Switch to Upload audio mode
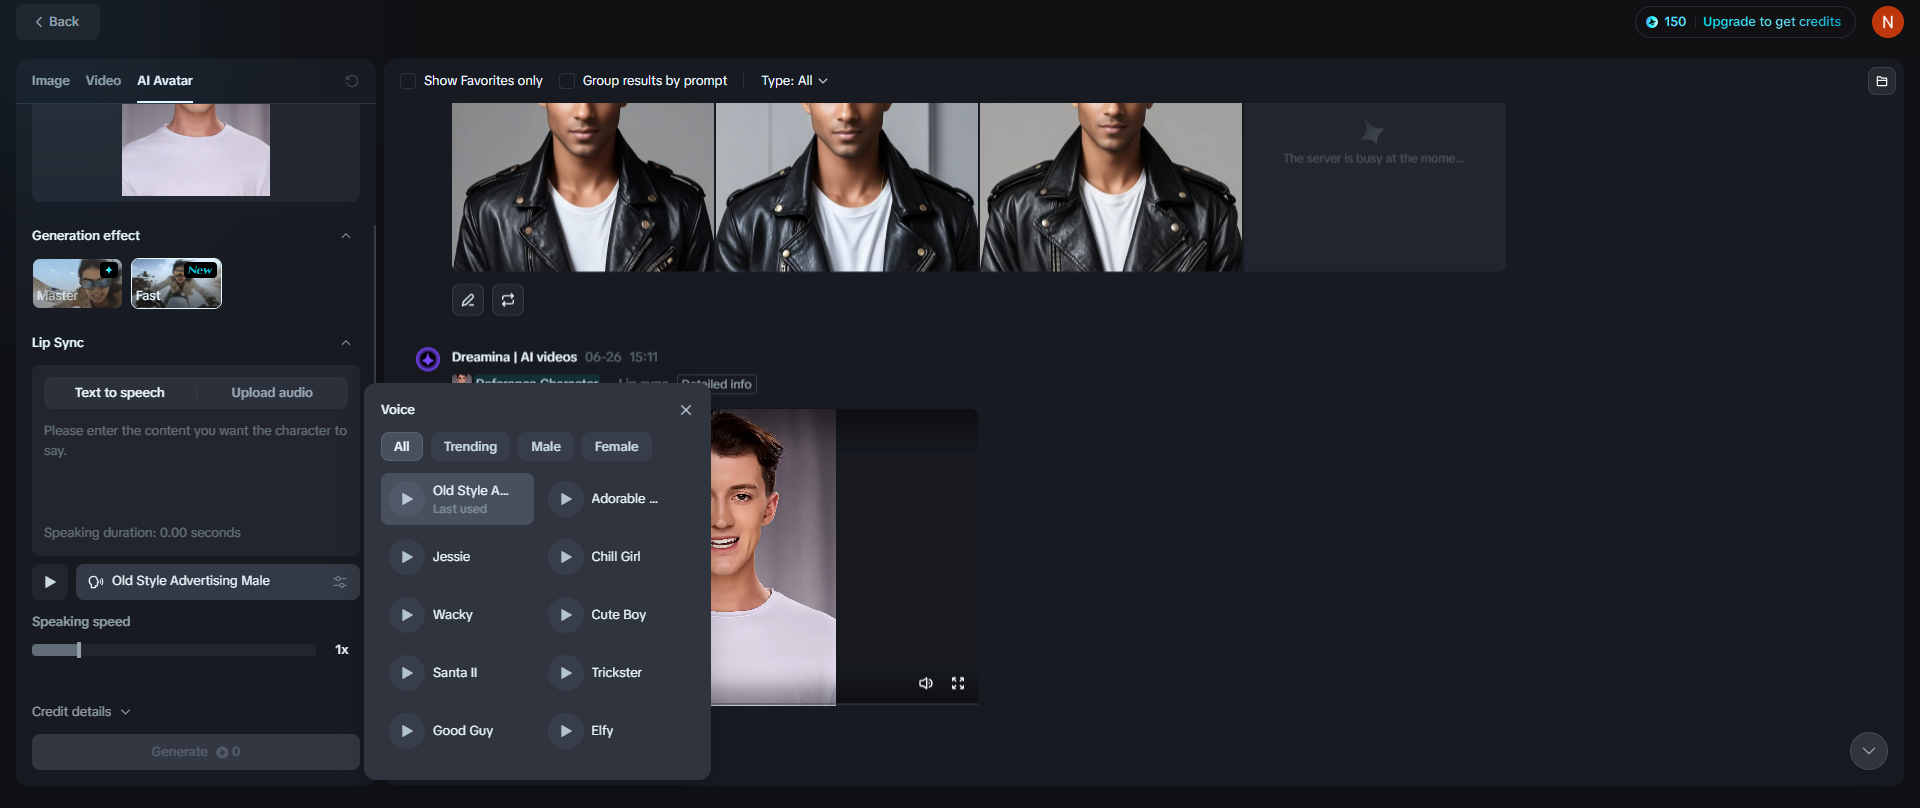This screenshot has height=808, width=1920. (x=272, y=393)
